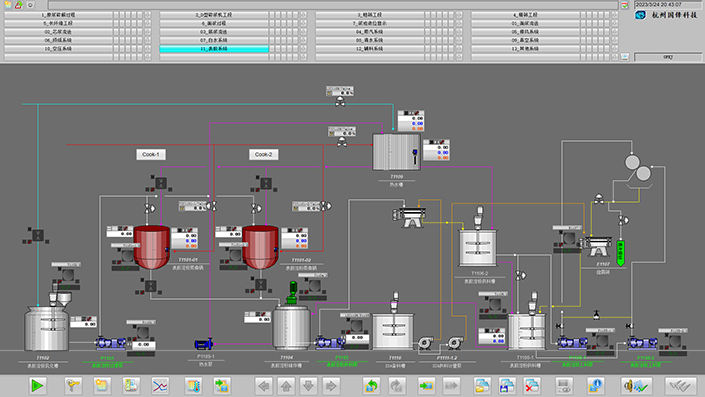Click the home up-arrow navigation icon

(x=286, y=385)
